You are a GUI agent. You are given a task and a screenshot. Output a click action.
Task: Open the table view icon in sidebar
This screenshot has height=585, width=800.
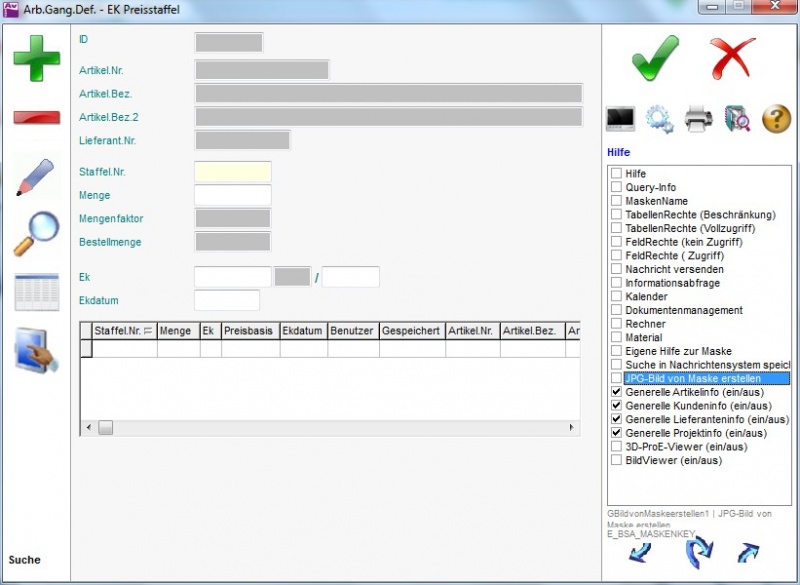coord(36,292)
